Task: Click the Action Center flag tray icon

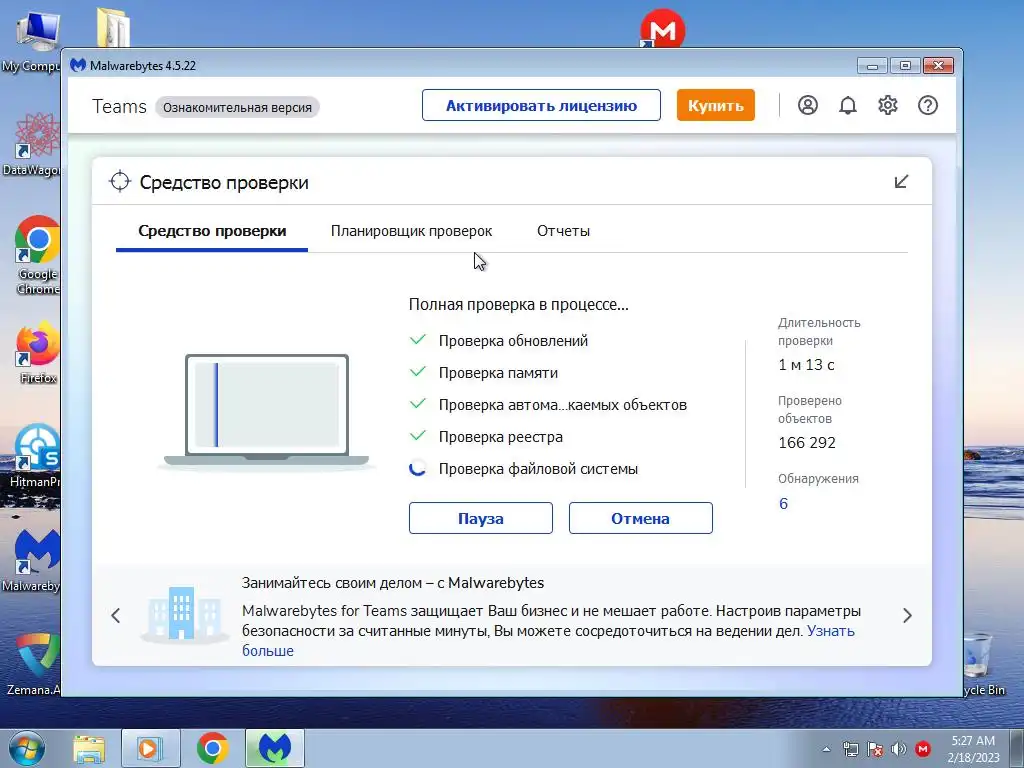Action: pos(874,749)
